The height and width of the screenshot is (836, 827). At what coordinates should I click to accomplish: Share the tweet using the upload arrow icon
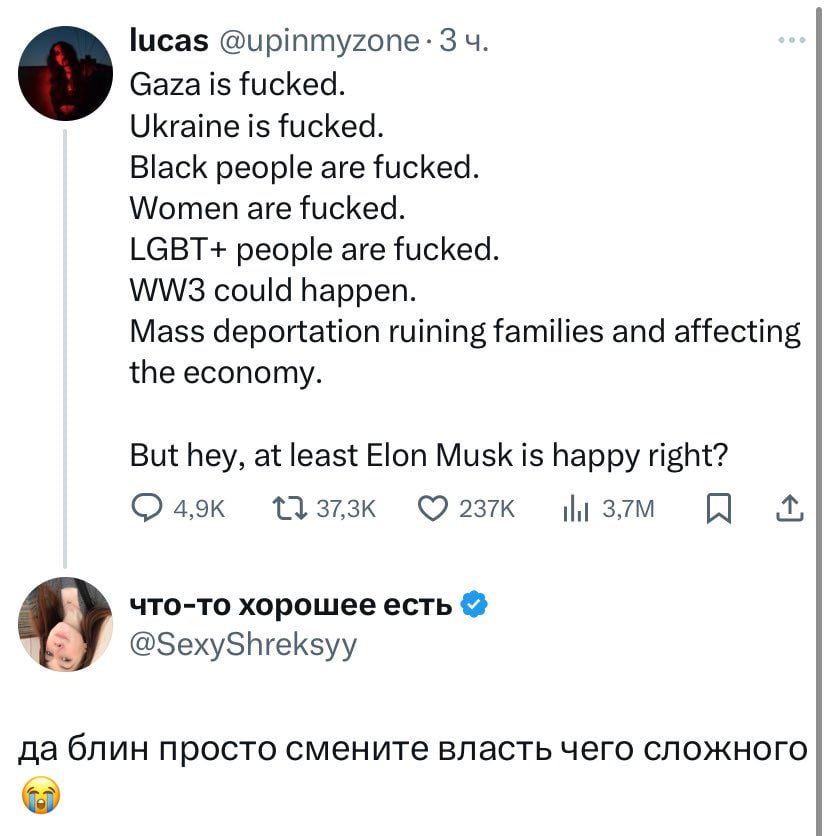[x=790, y=511]
